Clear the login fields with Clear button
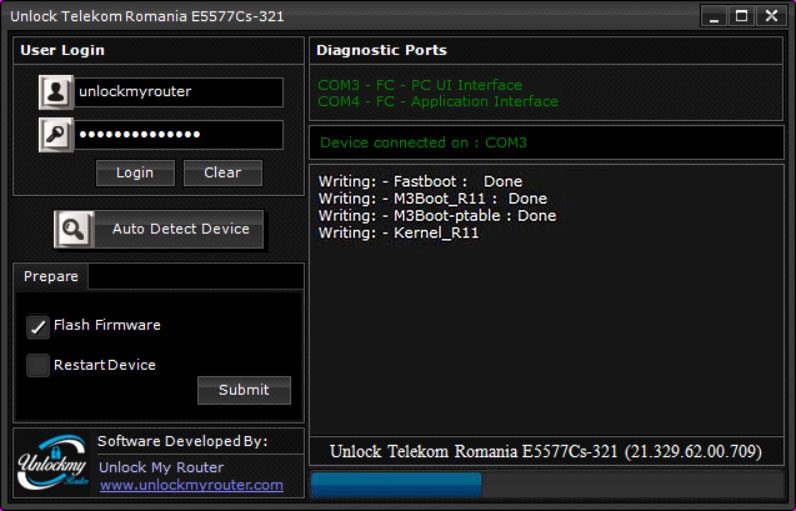Screen dimensions: 796x511 [x=223, y=173]
